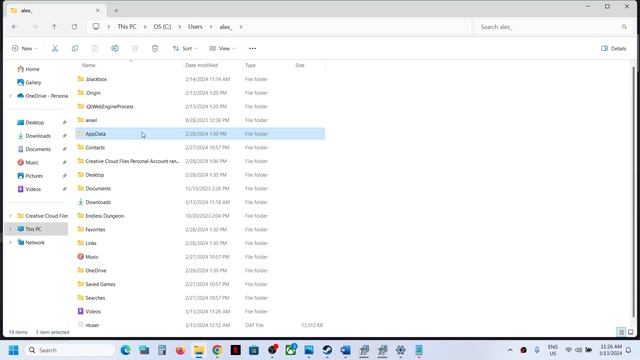Open Windows Start menu
Screen dimensions: 640x360
[13, 350]
